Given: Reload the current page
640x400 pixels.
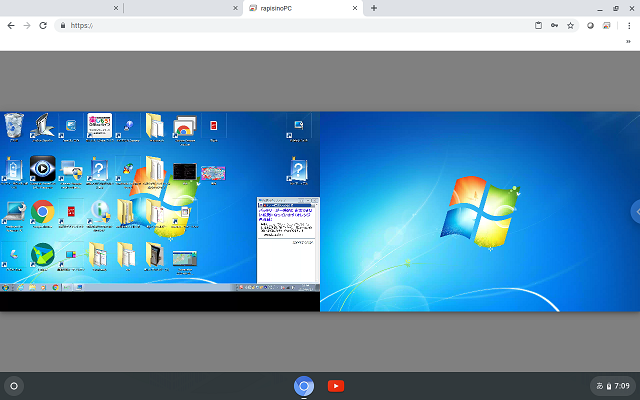Looking at the screenshot, I should (43, 25).
